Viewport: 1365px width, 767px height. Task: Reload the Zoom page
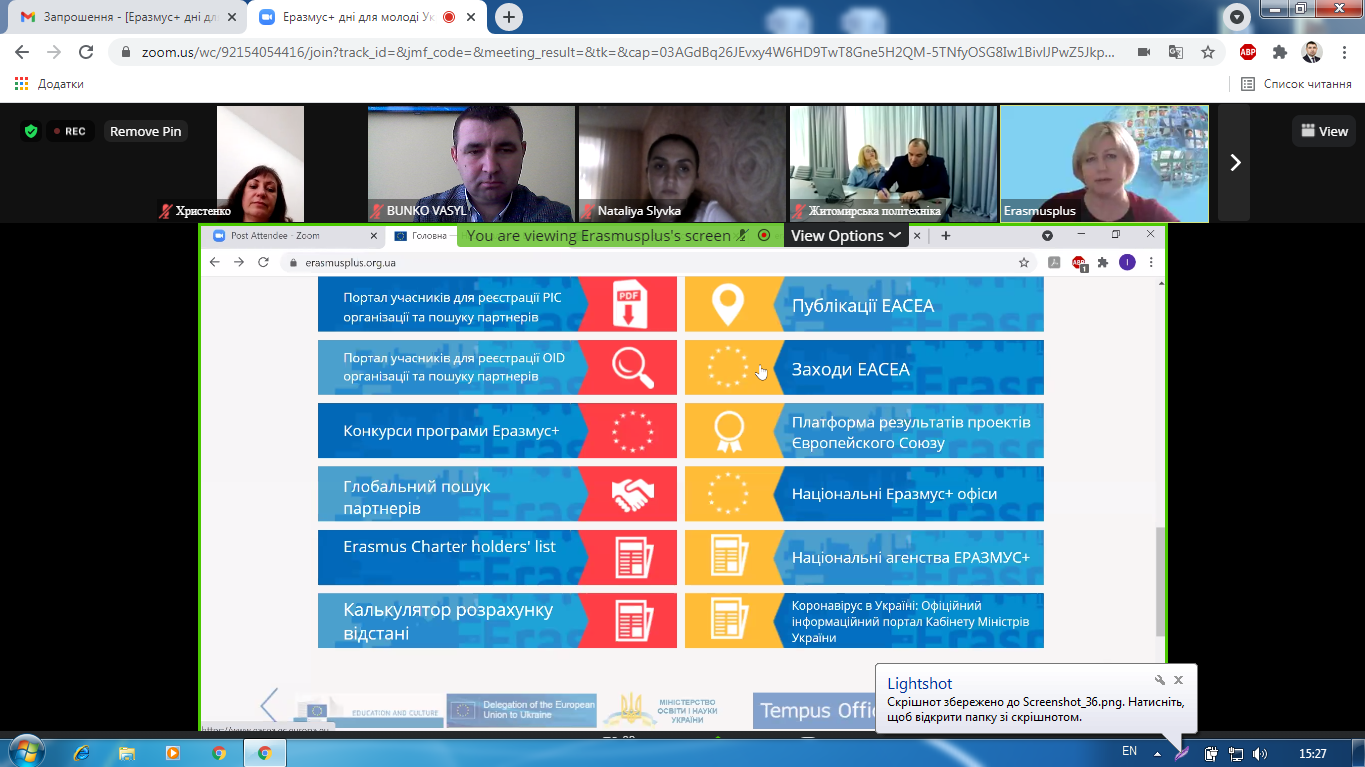[86, 52]
